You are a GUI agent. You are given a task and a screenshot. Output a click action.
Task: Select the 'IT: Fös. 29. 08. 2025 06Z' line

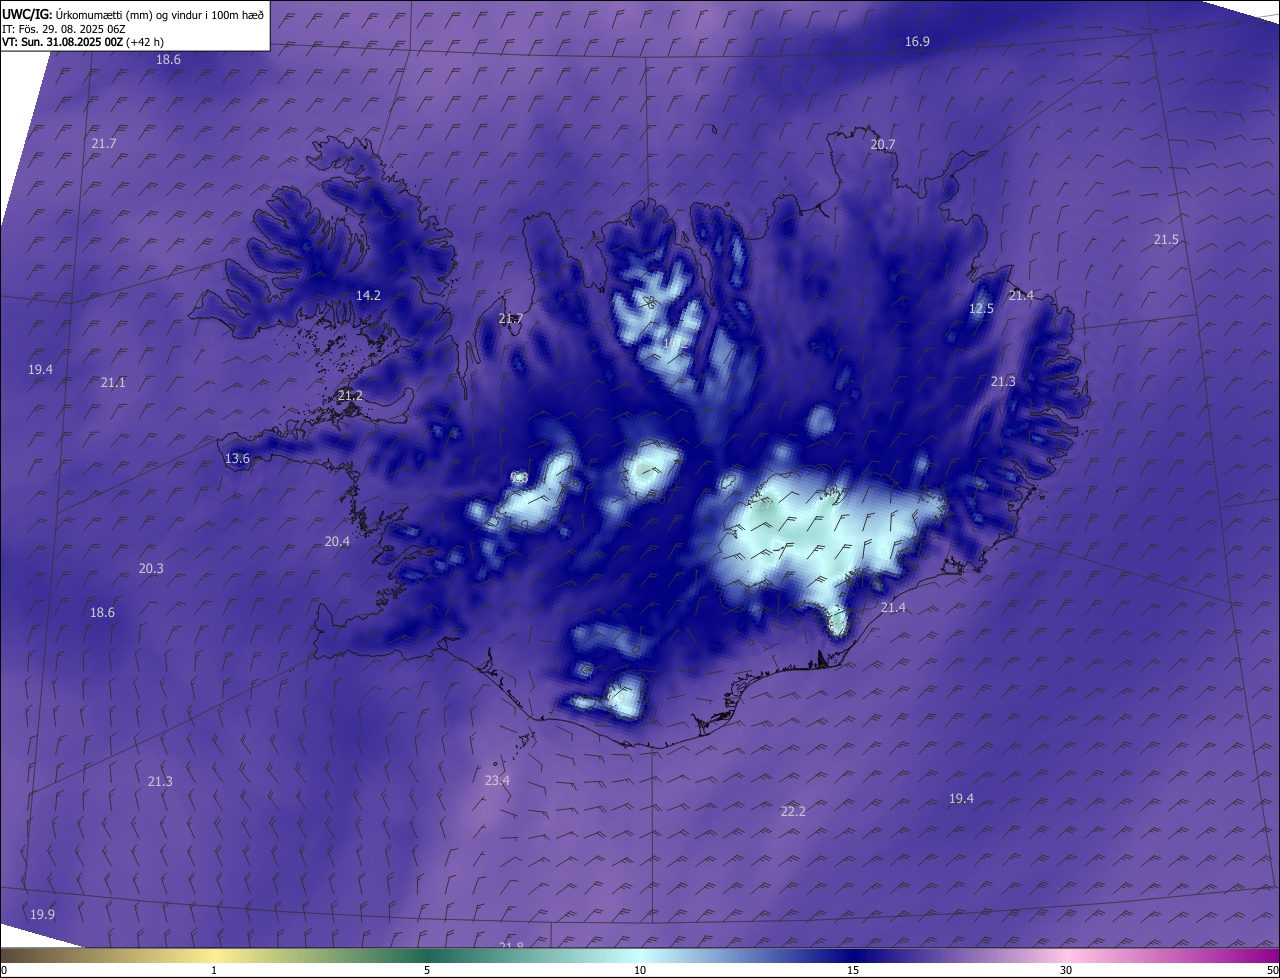63,29
